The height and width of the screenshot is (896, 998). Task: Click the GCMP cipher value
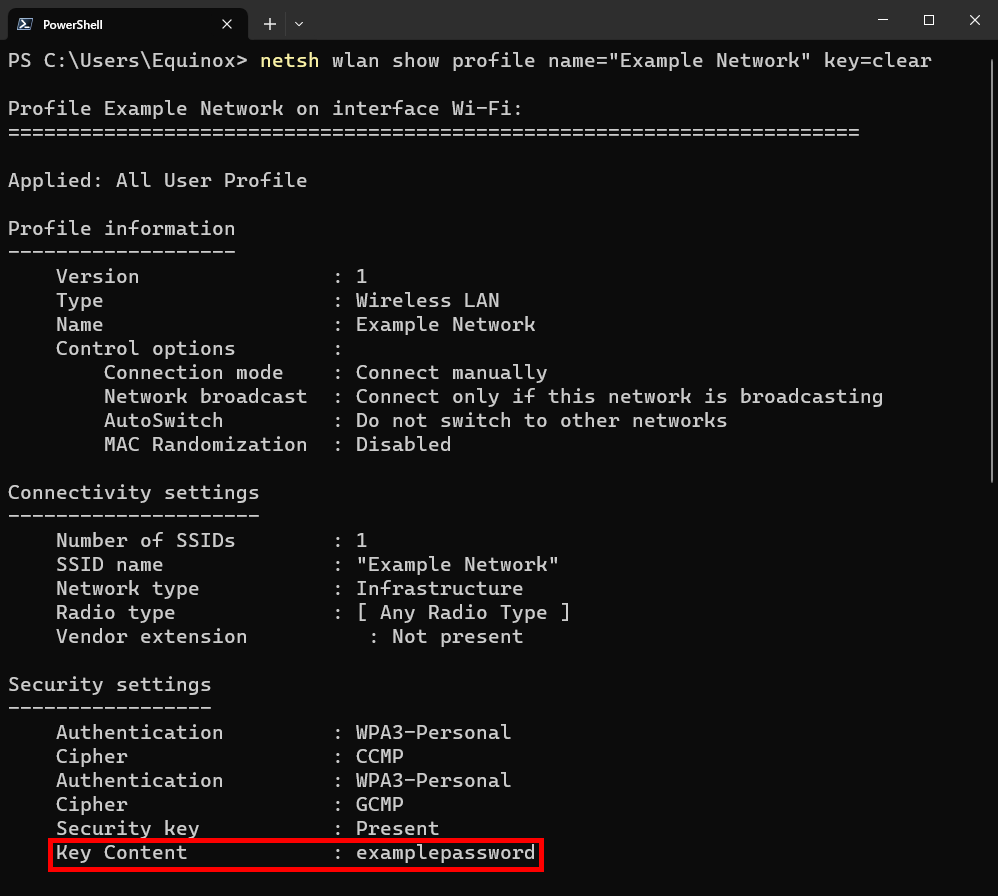pos(380,805)
